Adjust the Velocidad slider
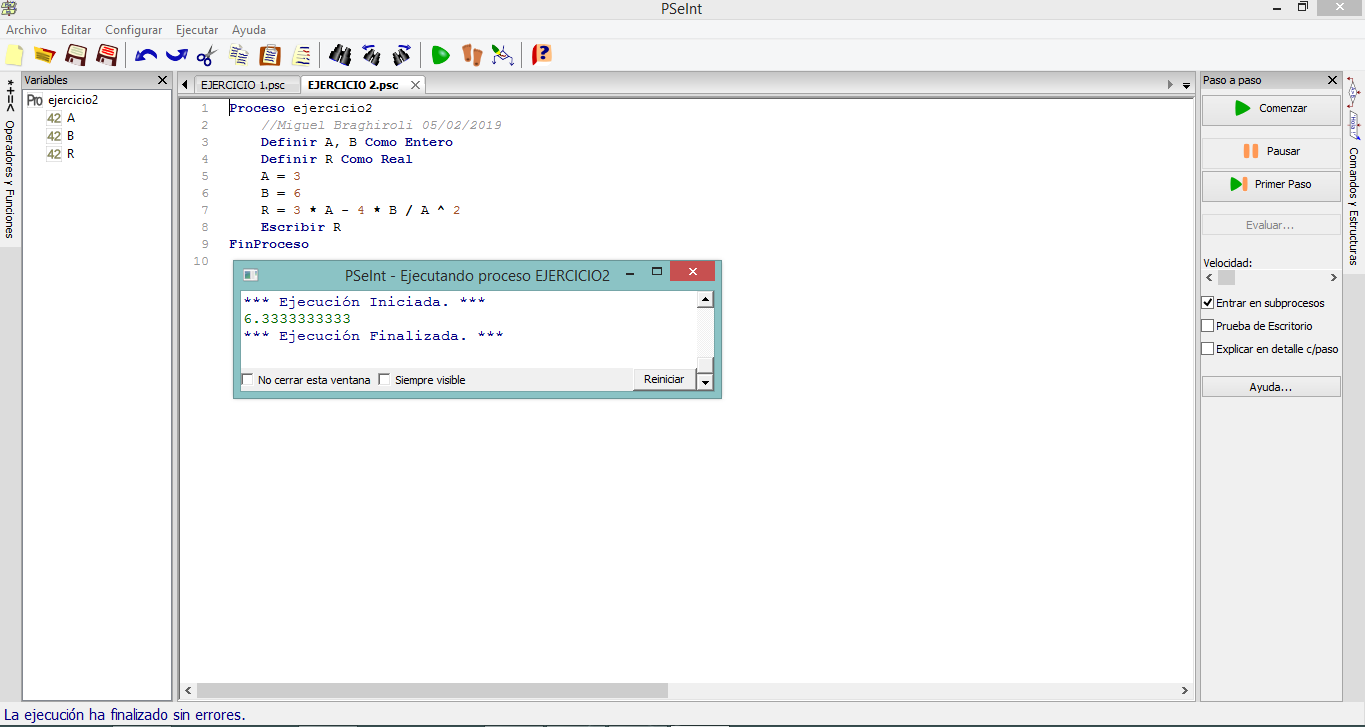 1228,277
